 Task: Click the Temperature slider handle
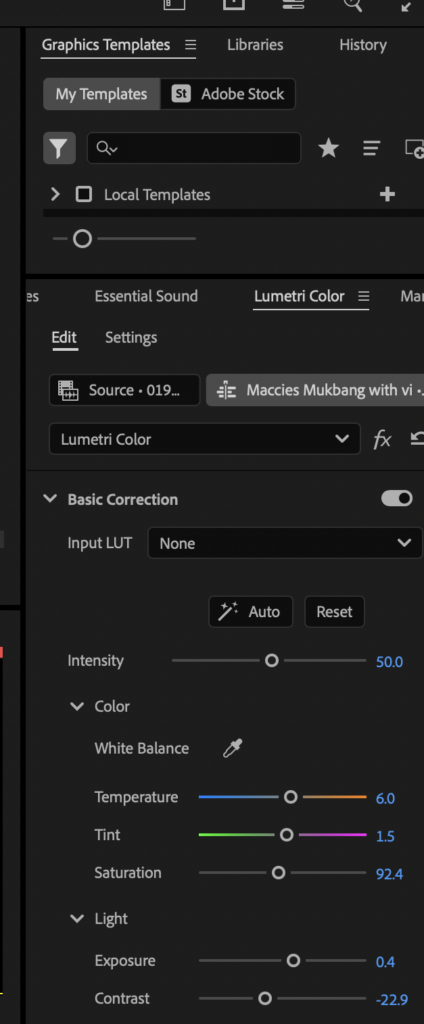(x=291, y=797)
